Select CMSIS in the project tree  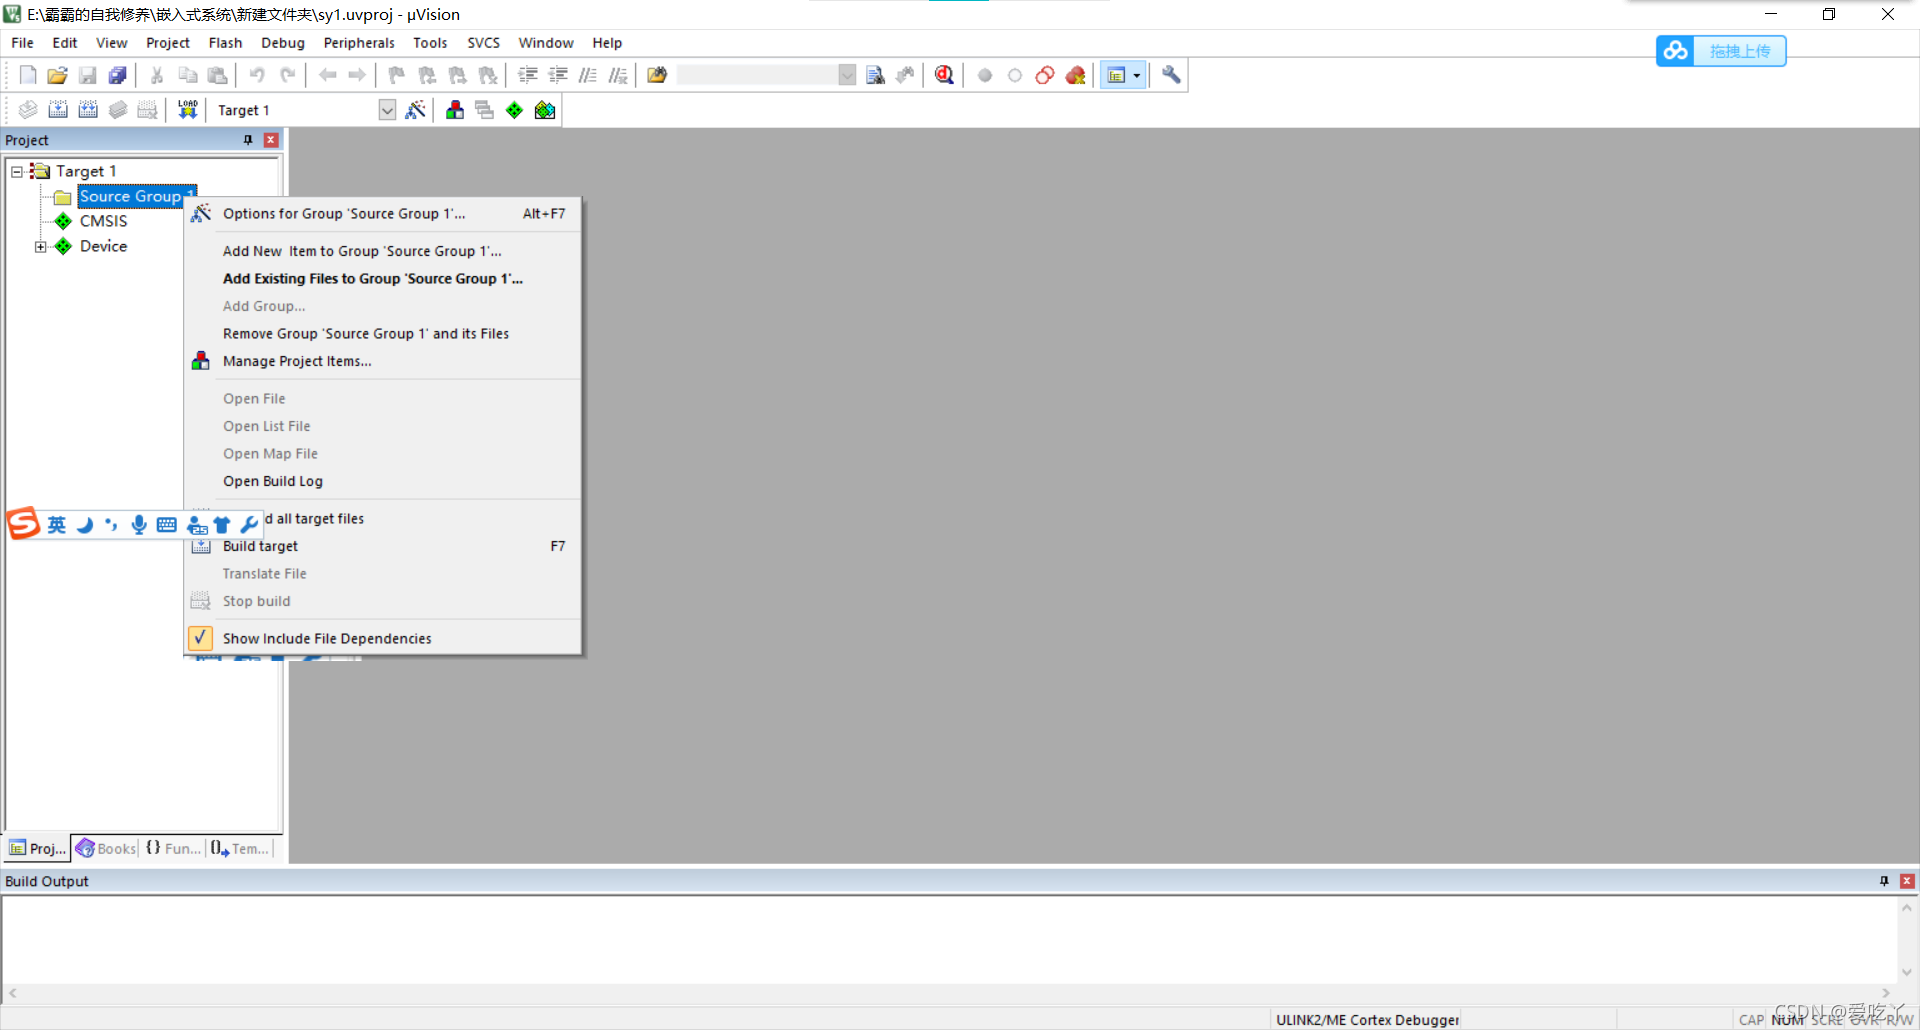(x=103, y=221)
